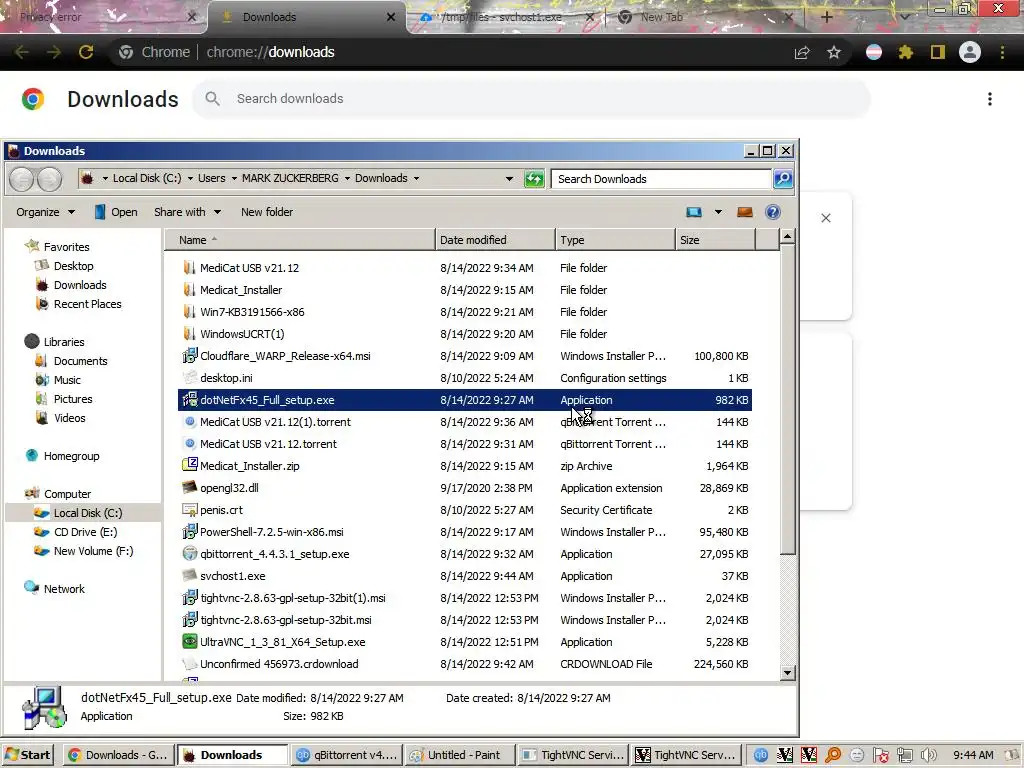Viewport: 1024px width, 768px height.
Task: Select the Documents library
Action: [80, 360]
